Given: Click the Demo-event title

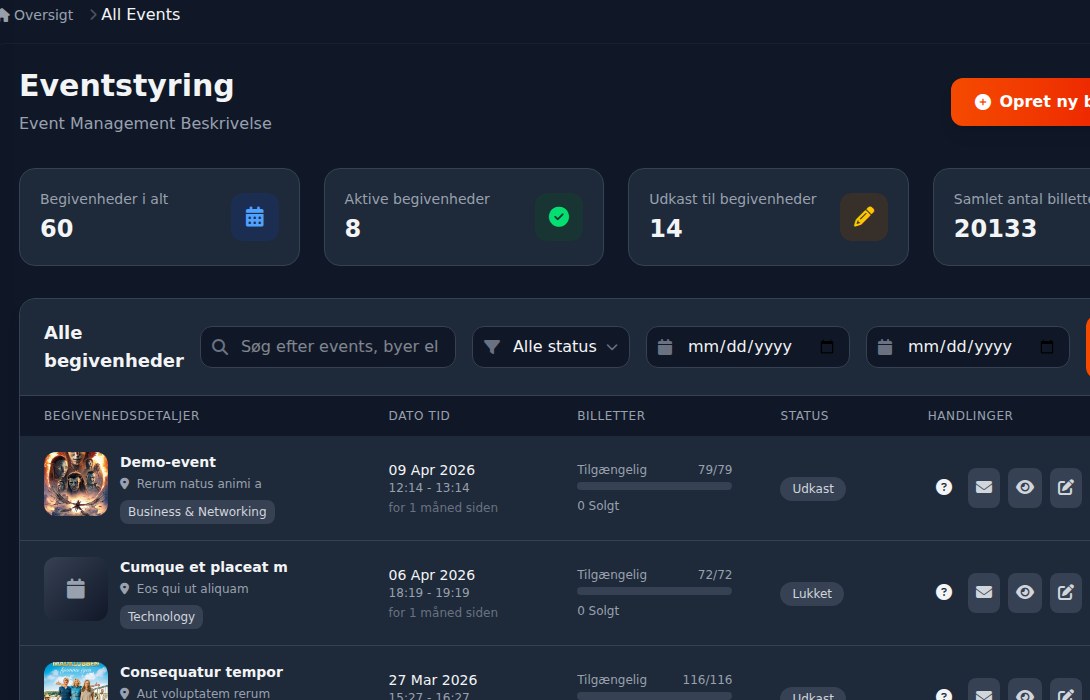Looking at the screenshot, I should [x=168, y=462].
